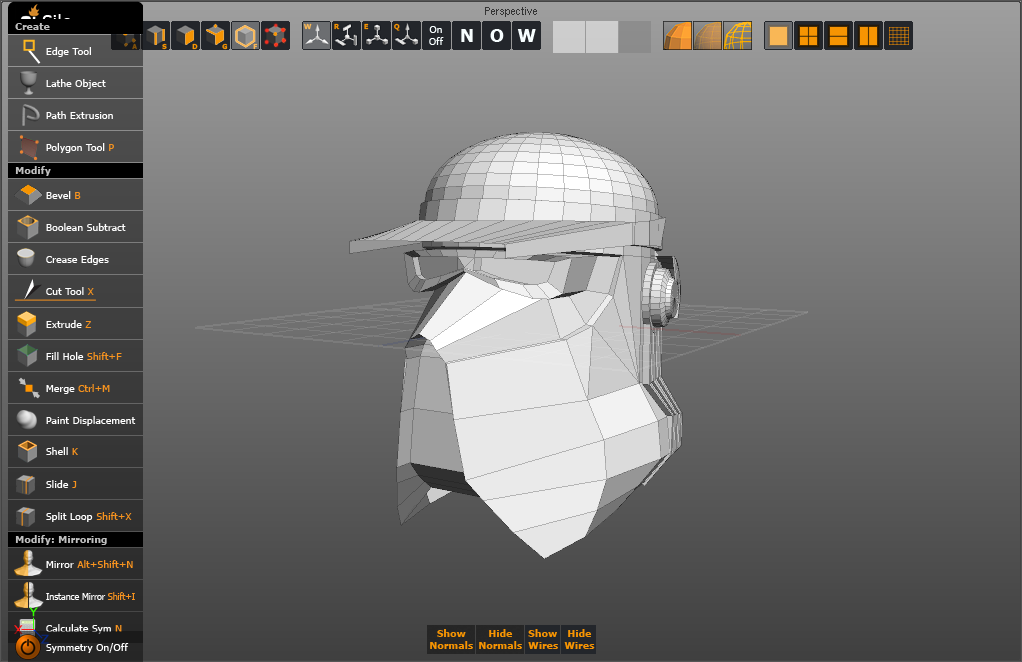Switch to edge selection mode (S)
The image size is (1022, 662).
tap(156, 36)
